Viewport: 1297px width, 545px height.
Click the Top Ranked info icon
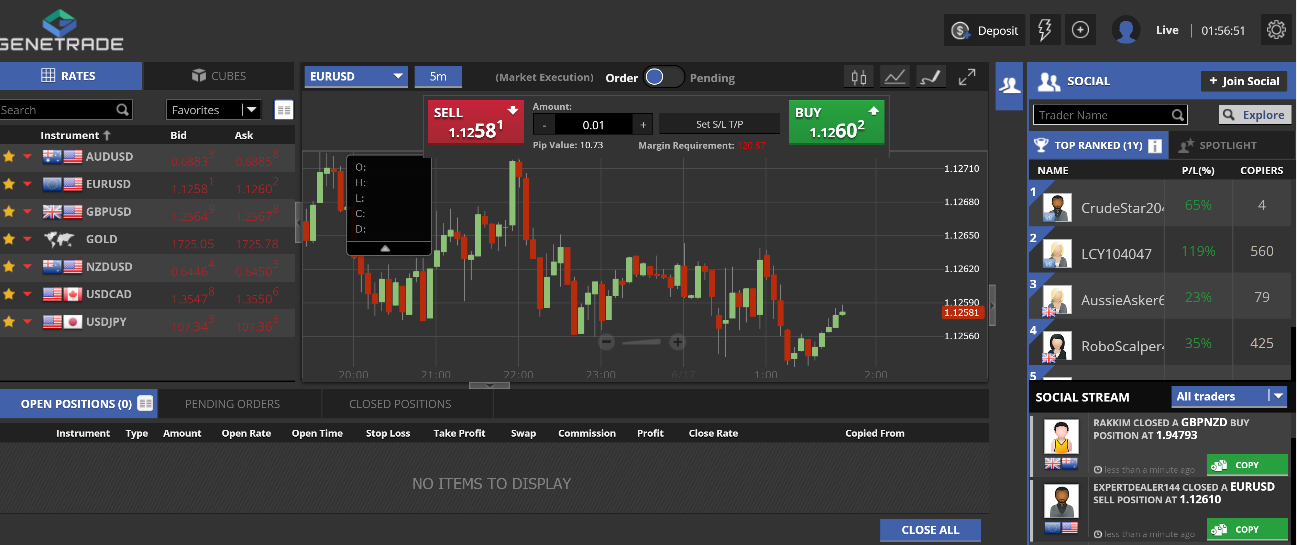pos(1155,146)
